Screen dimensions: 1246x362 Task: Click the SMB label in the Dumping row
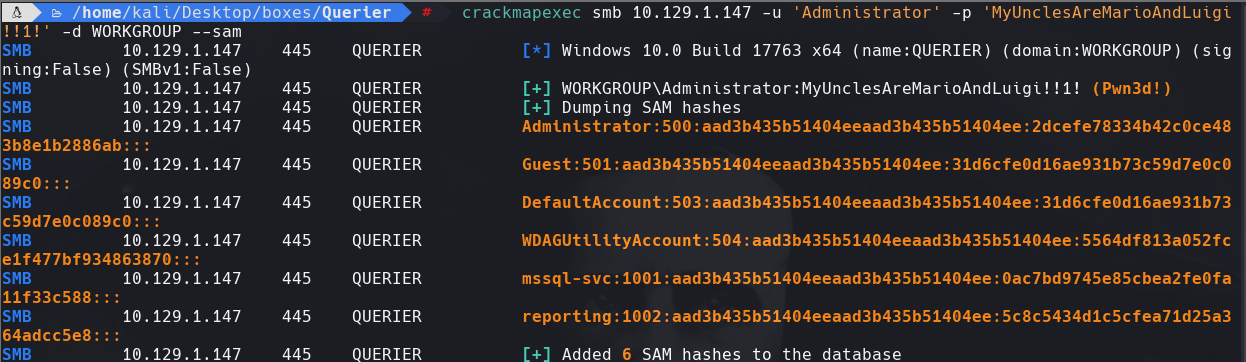17,107
